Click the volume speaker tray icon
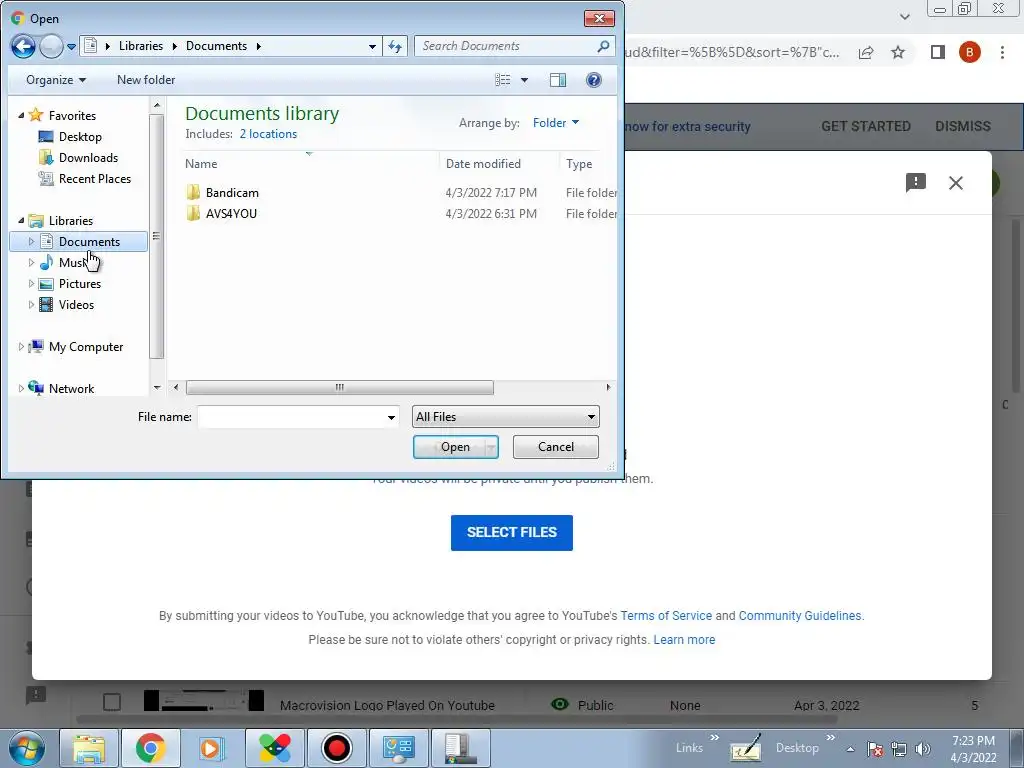 [x=923, y=749]
